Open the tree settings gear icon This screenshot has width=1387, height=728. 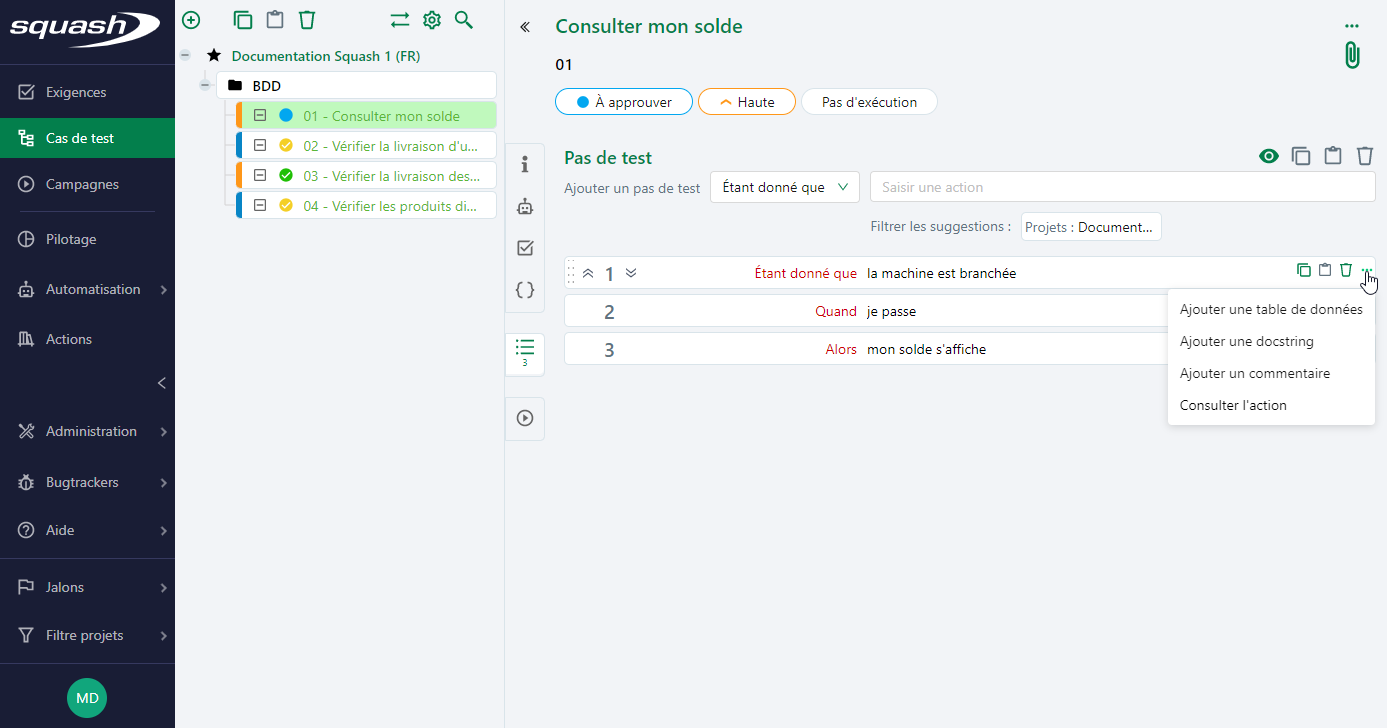pyautogui.click(x=432, y=20)
